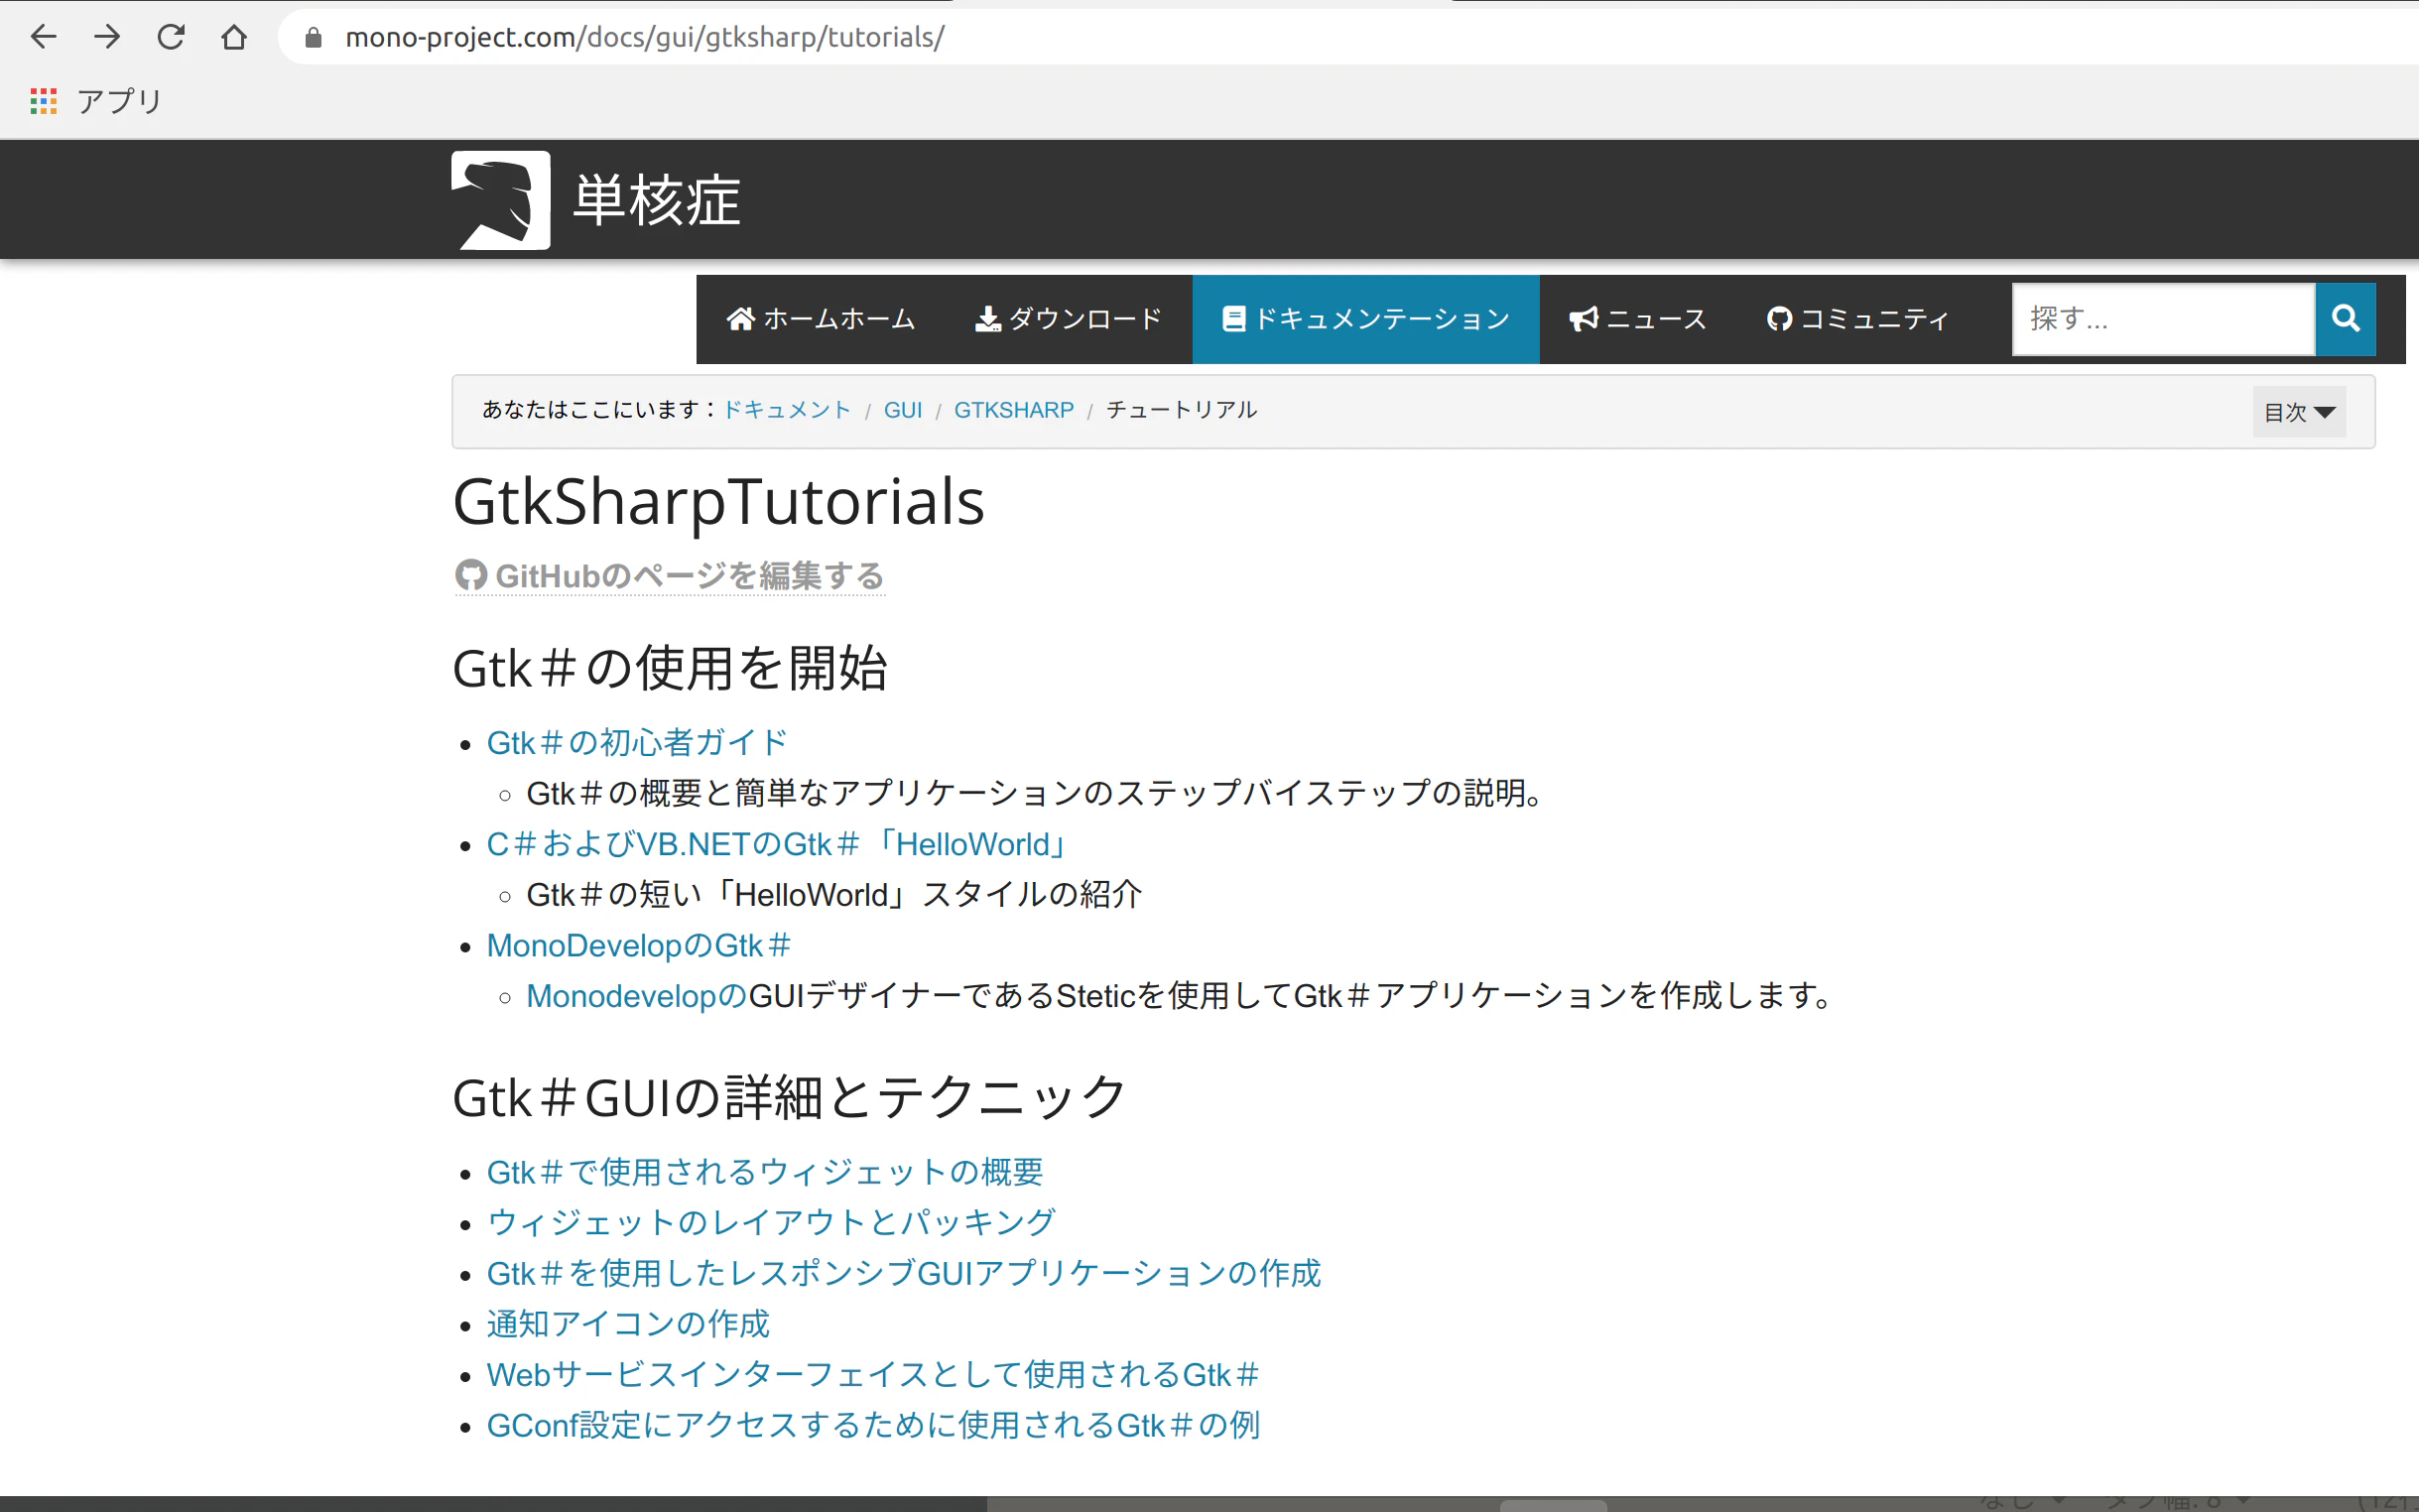Screen dimensions: 2419x1512
Task: Follow the GTKSHARP breadcrumb link
Action: pyautogui.click(x=1014, y=410)
